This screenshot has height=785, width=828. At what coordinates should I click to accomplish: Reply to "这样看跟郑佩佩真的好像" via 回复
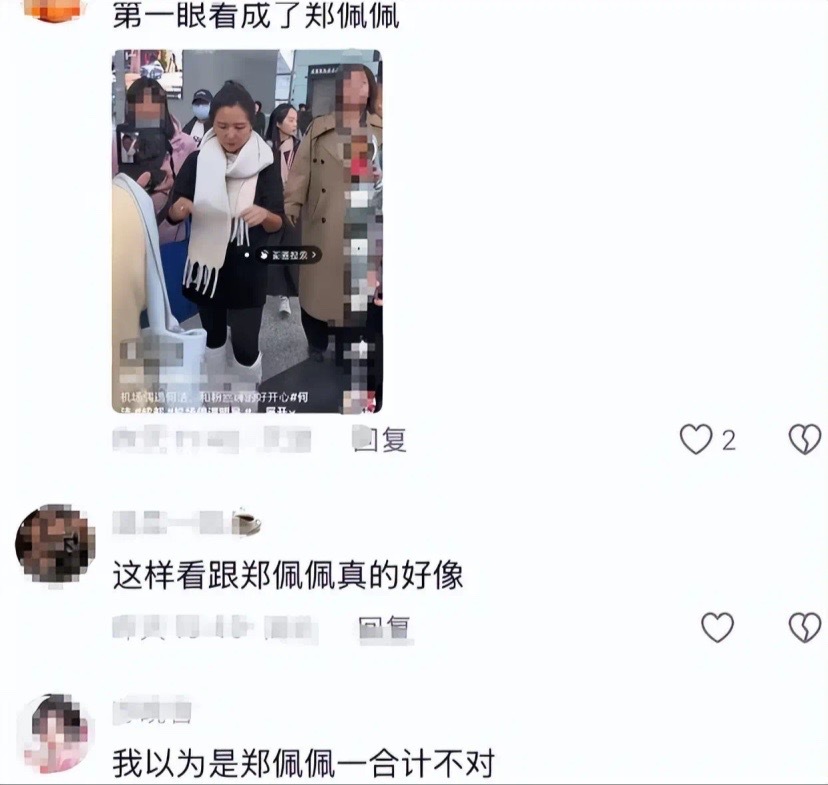point(385,629)
